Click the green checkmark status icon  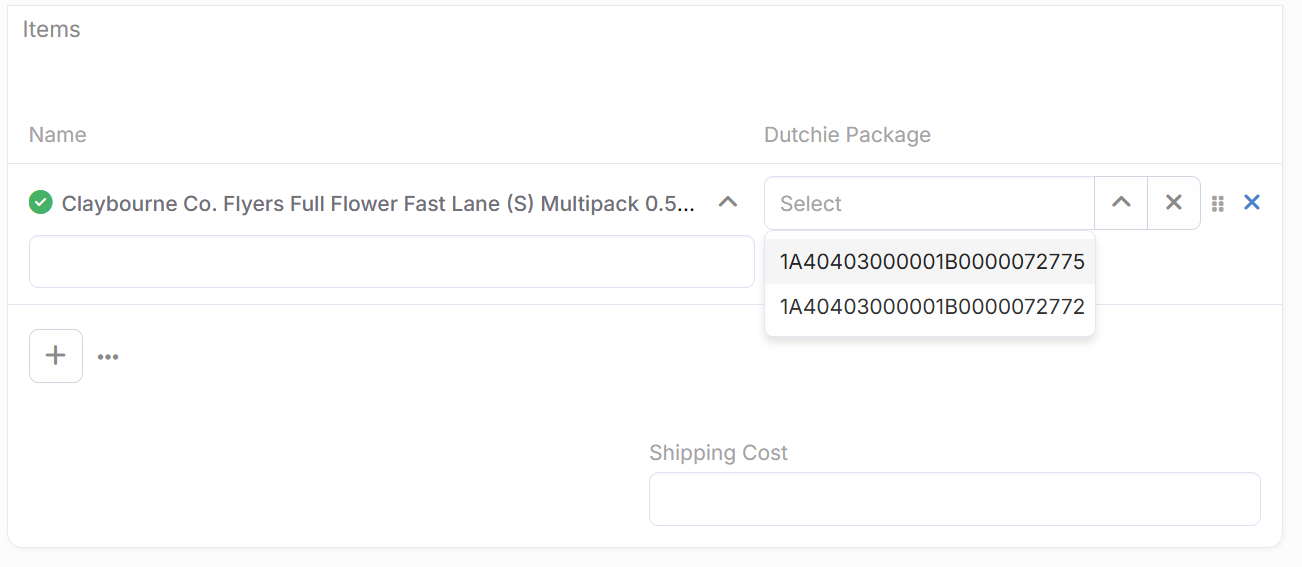(x=40, y=203)
